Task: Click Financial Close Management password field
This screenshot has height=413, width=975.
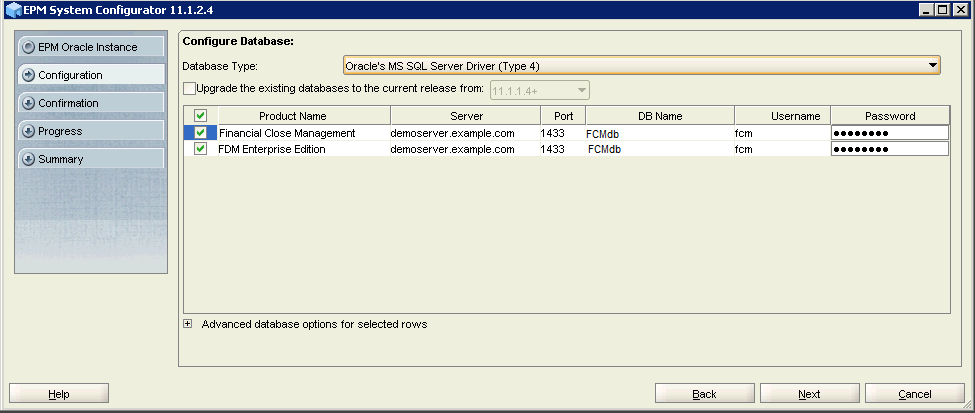Action: 889,133
